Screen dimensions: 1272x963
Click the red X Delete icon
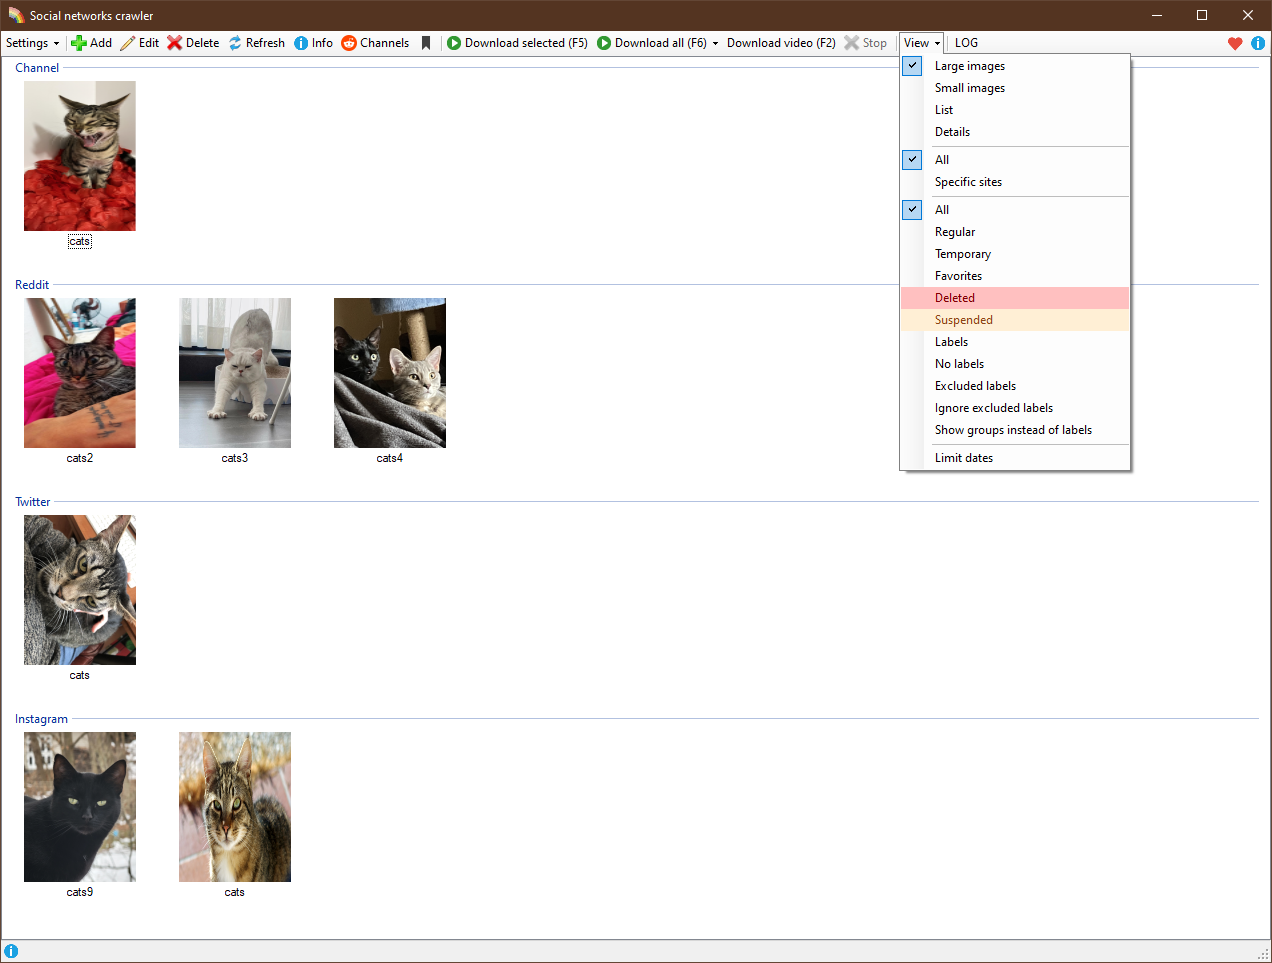coord(175,43)
